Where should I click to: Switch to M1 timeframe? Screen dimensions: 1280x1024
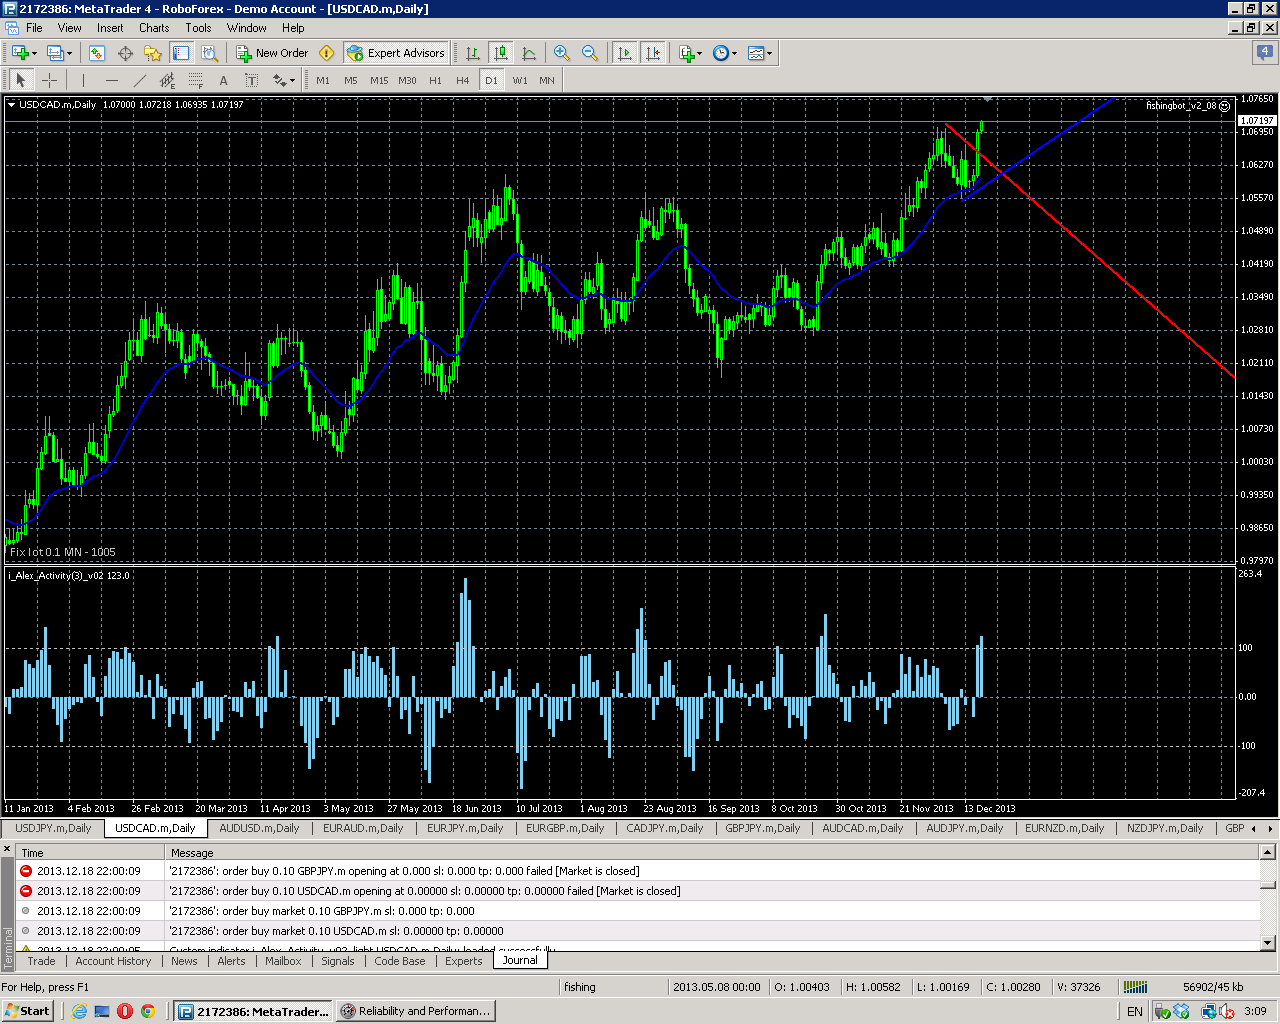323,80
